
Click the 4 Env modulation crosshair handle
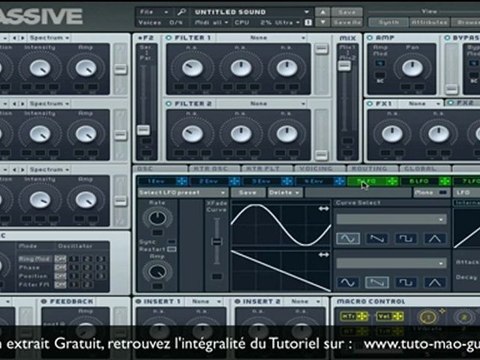[x=340, y=181]
